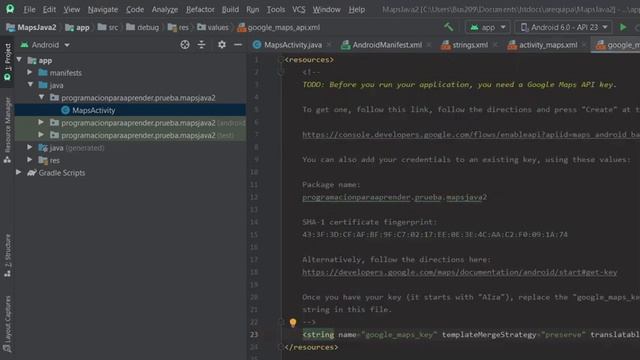Screen dimensions: 640x360
Task: Expand the res folder
Action: pyautogui.click(x=30, y=160)
